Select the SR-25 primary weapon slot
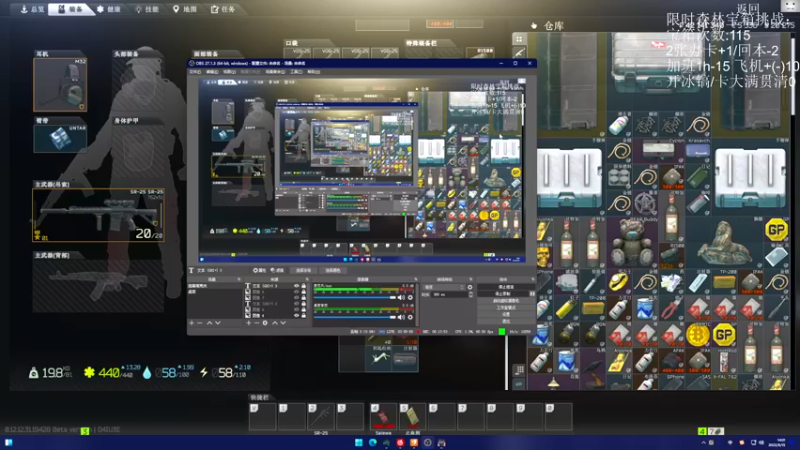Image resolution: width=800 pixels, height=450 pixels. coord(98,215)
